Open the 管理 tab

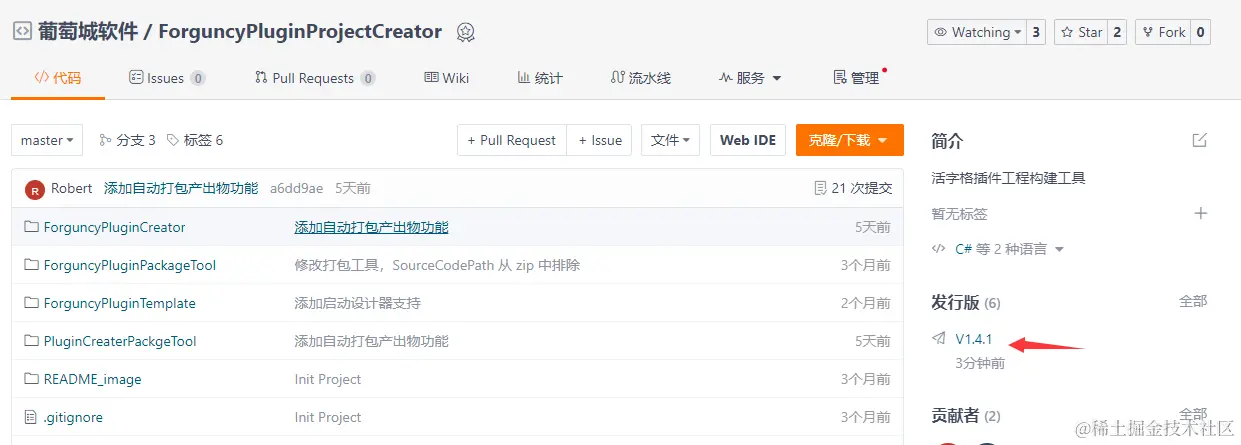(x=857, y=78)
